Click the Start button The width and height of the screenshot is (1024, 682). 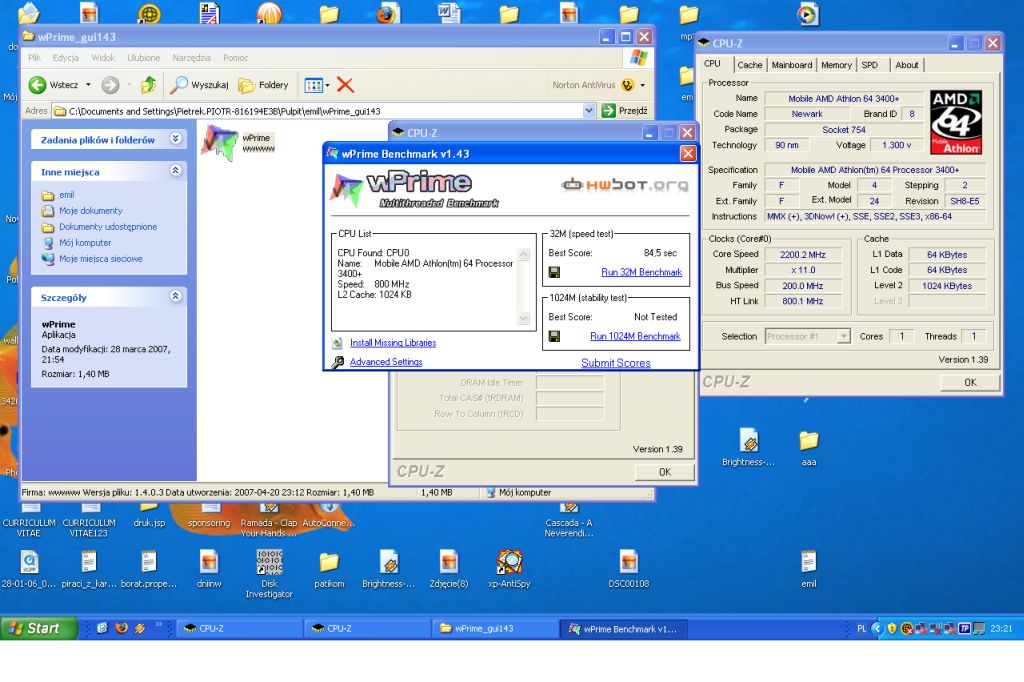point(39,628)
